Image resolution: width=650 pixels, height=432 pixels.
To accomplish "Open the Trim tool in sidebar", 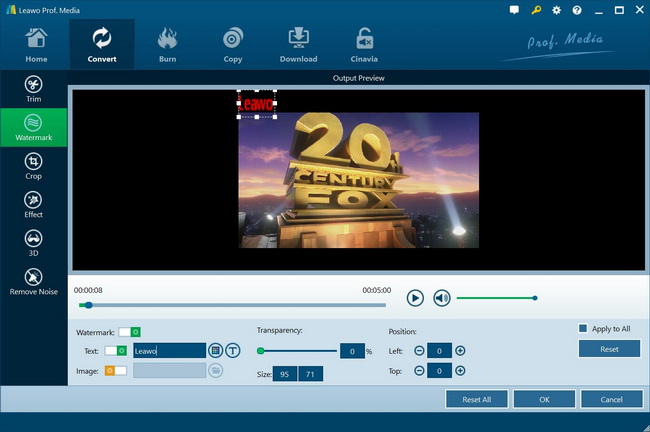I will tap(34, 92).
